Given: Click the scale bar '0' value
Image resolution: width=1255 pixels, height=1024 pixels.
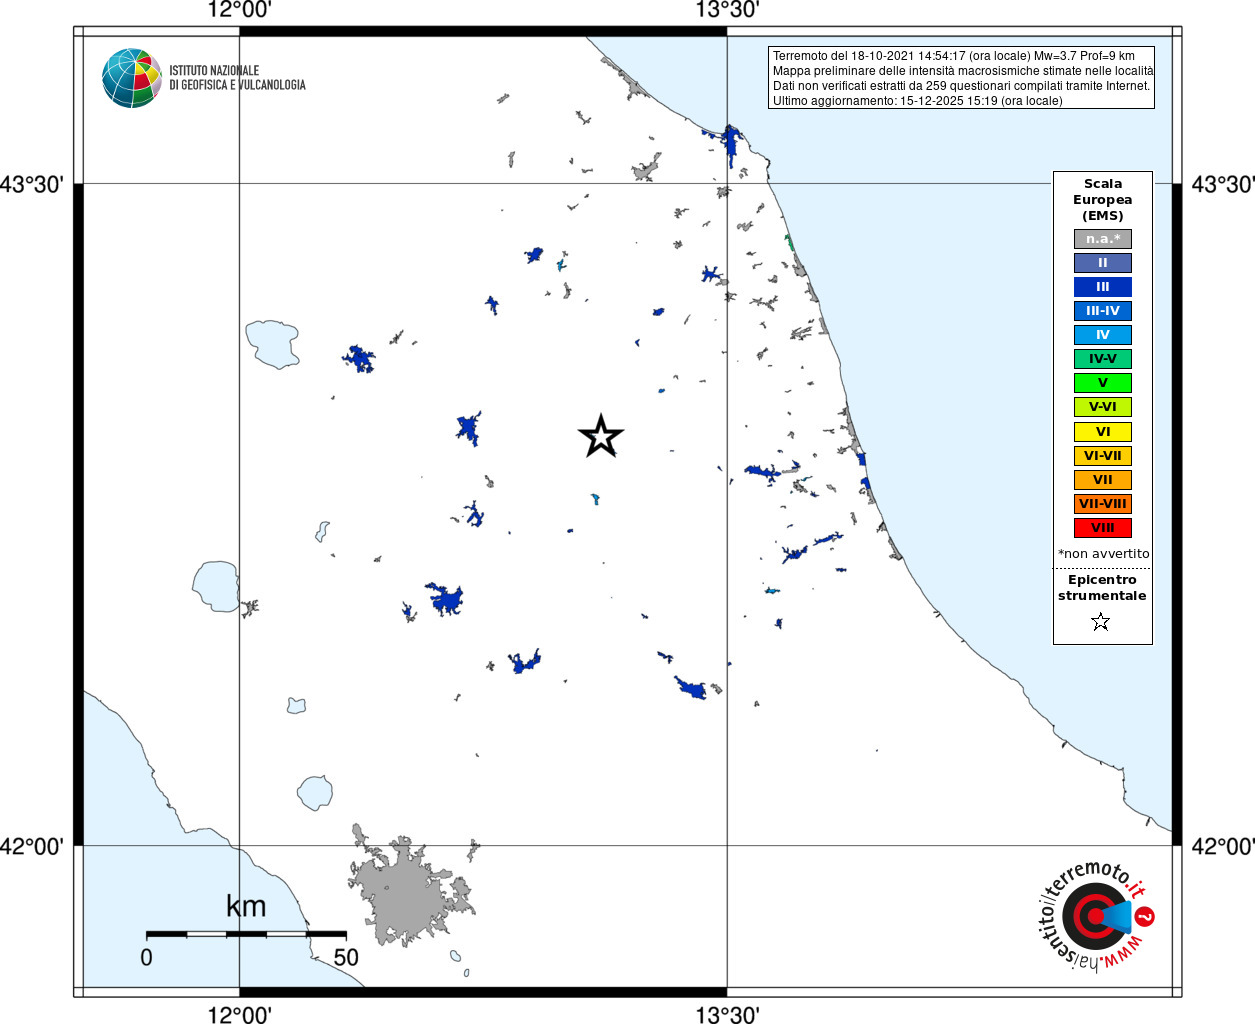Looking at the screenshot, I should [147, 957].
